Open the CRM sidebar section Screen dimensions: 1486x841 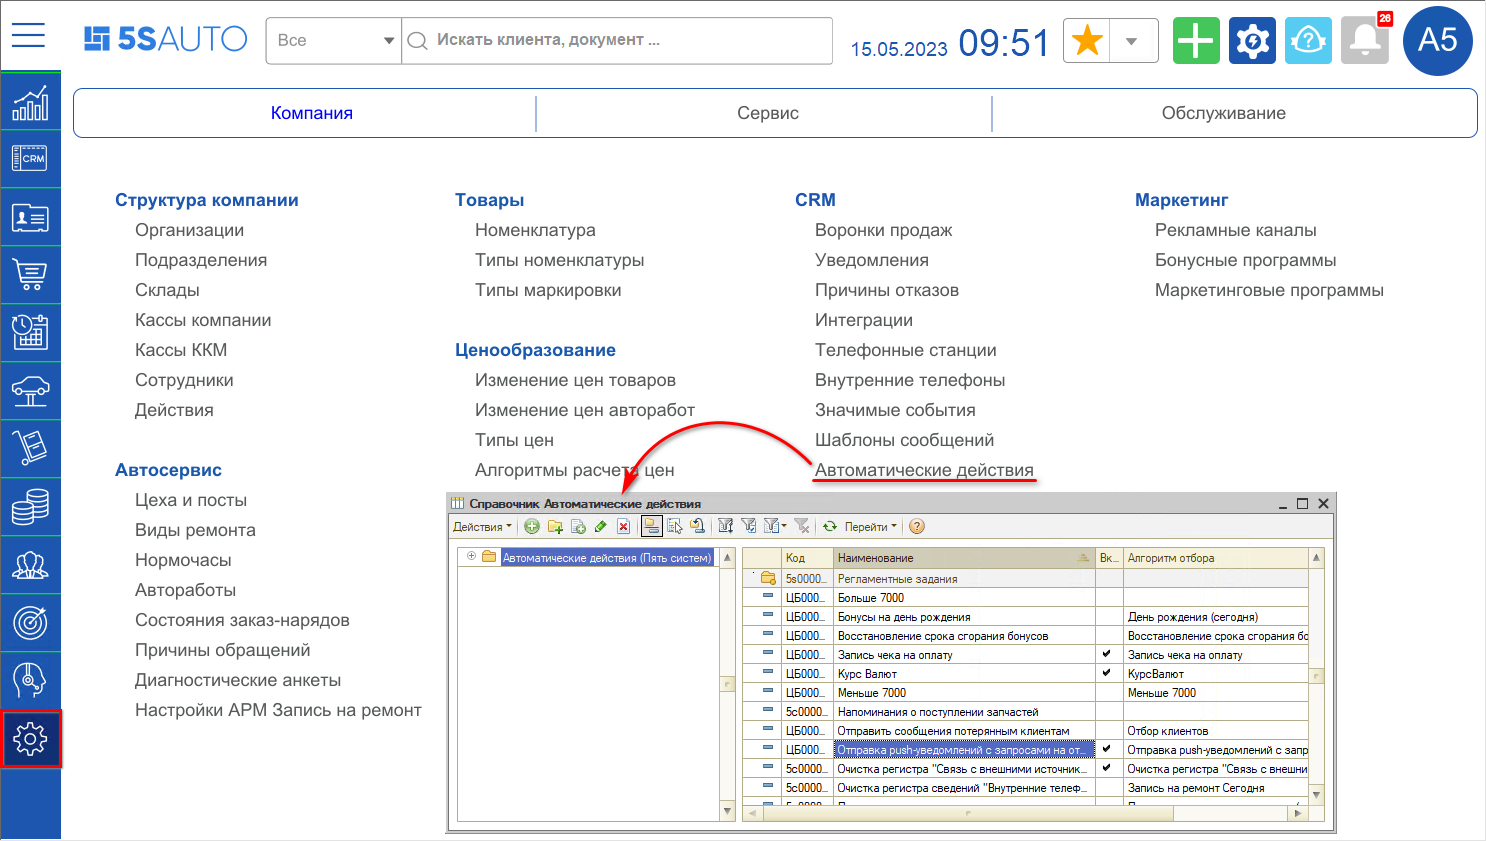tap(30, 158)
